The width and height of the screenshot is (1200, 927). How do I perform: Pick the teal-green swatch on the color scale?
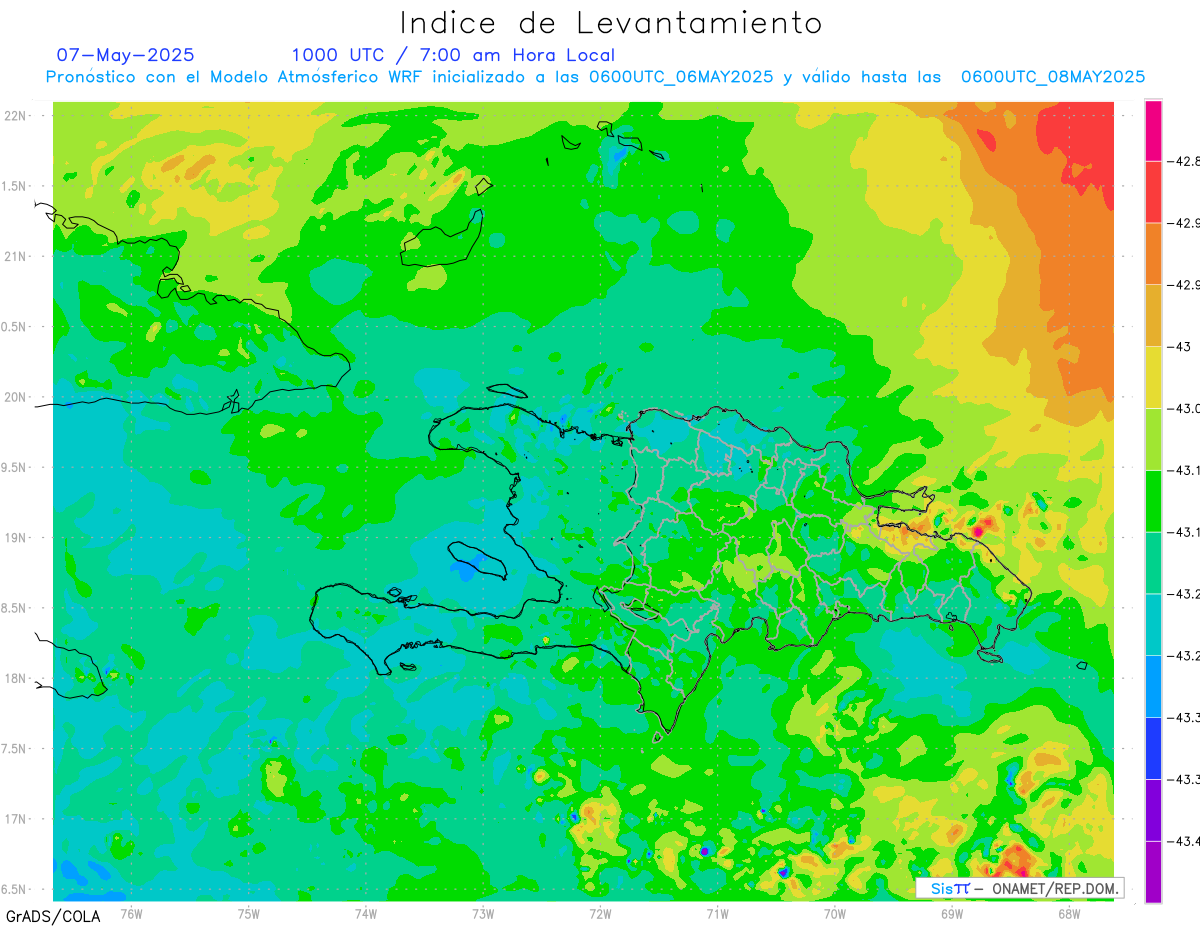tap(1153, 564)
